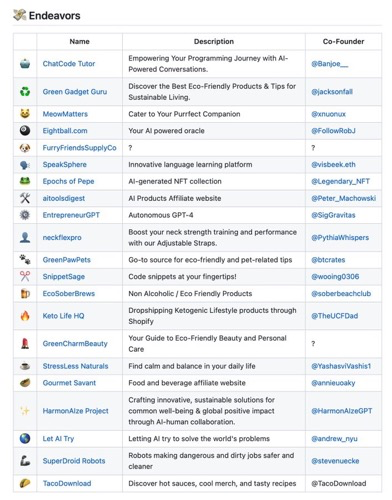
Task: Visit the @jacksonfall co-founder profile
Action: coord(332,92)
